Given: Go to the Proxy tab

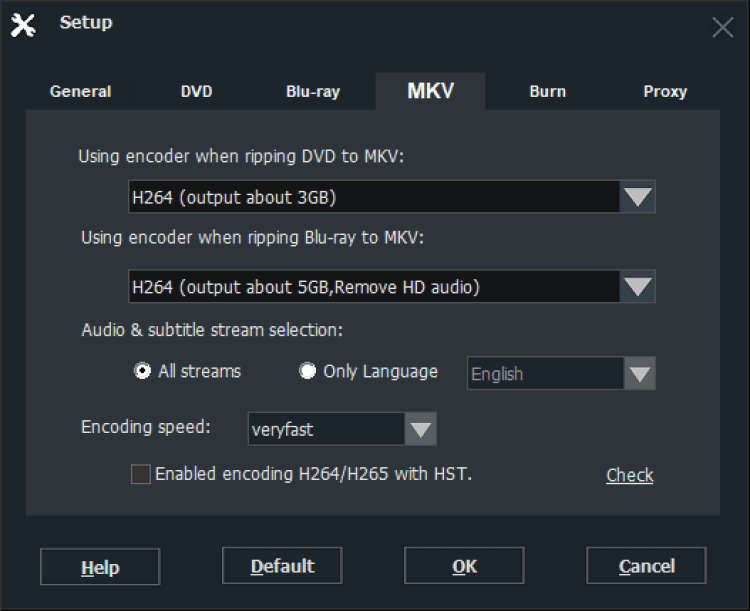Looking at the screenshot, I should (x=665, y=91).
